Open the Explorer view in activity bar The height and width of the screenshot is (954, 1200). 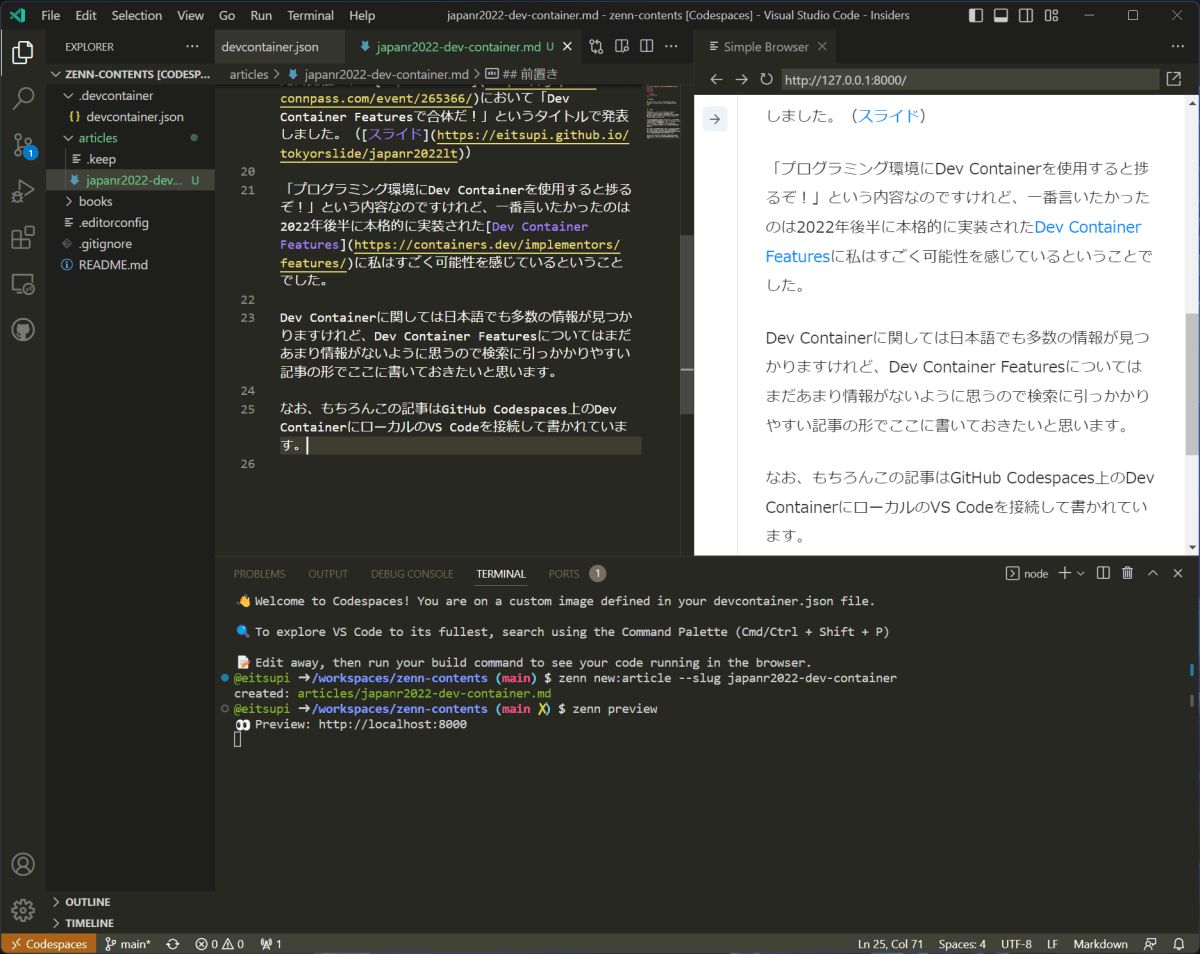tap(23, 53)
